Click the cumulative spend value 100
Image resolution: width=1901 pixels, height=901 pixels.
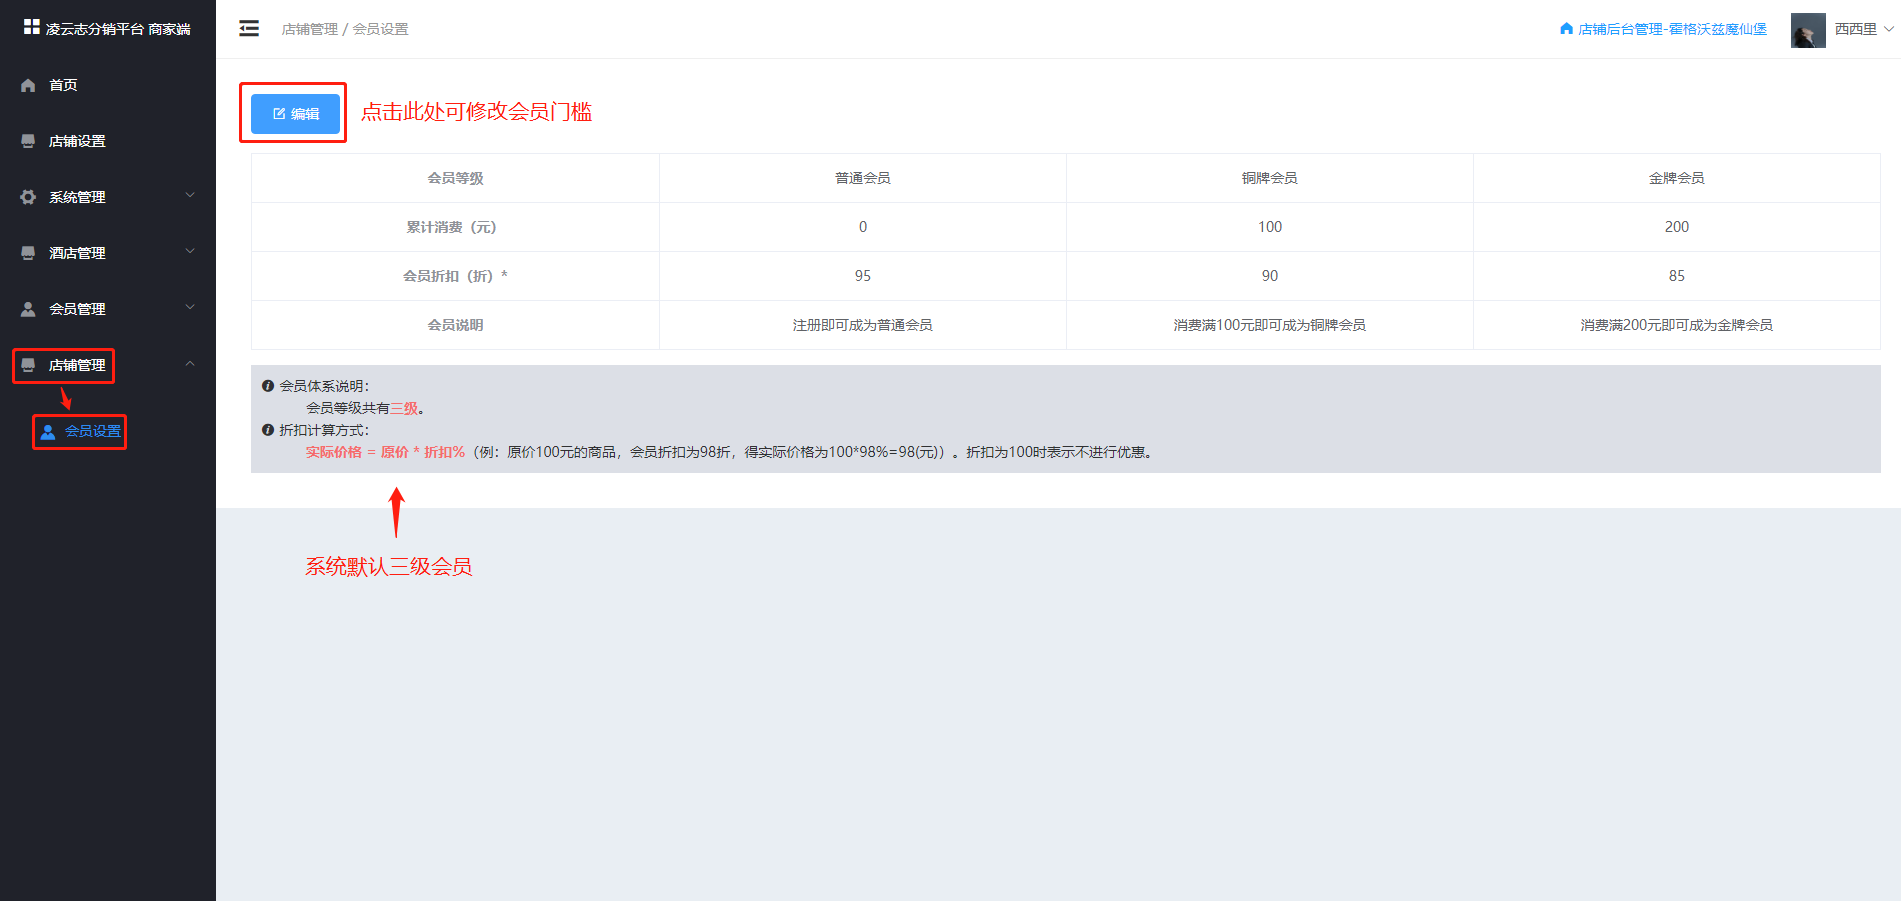pos(1269,227)
